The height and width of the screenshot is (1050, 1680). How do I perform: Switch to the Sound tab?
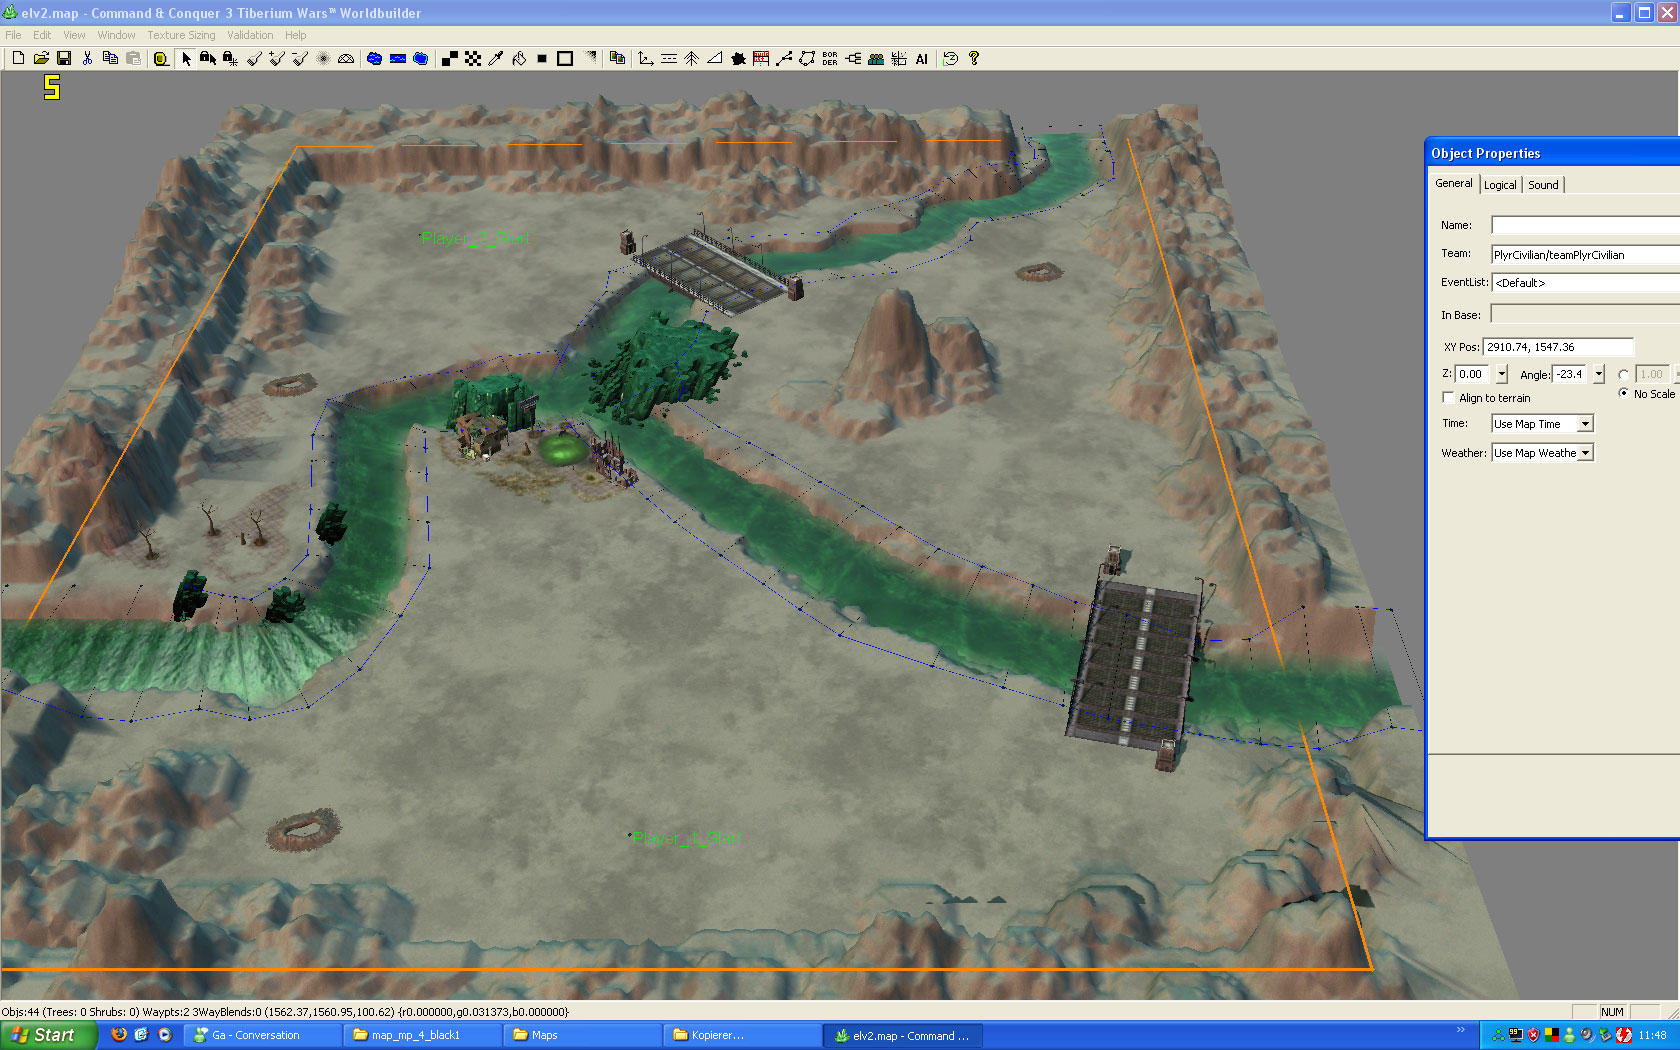[1543, 185]
